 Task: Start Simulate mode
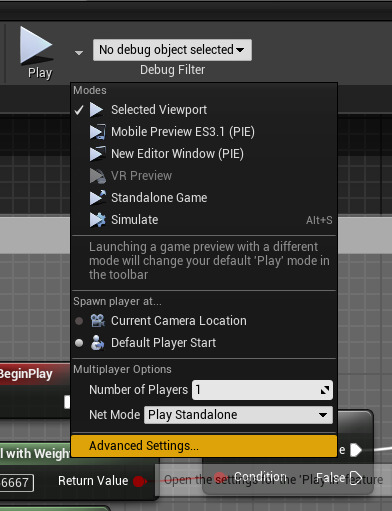pos(204,220)
